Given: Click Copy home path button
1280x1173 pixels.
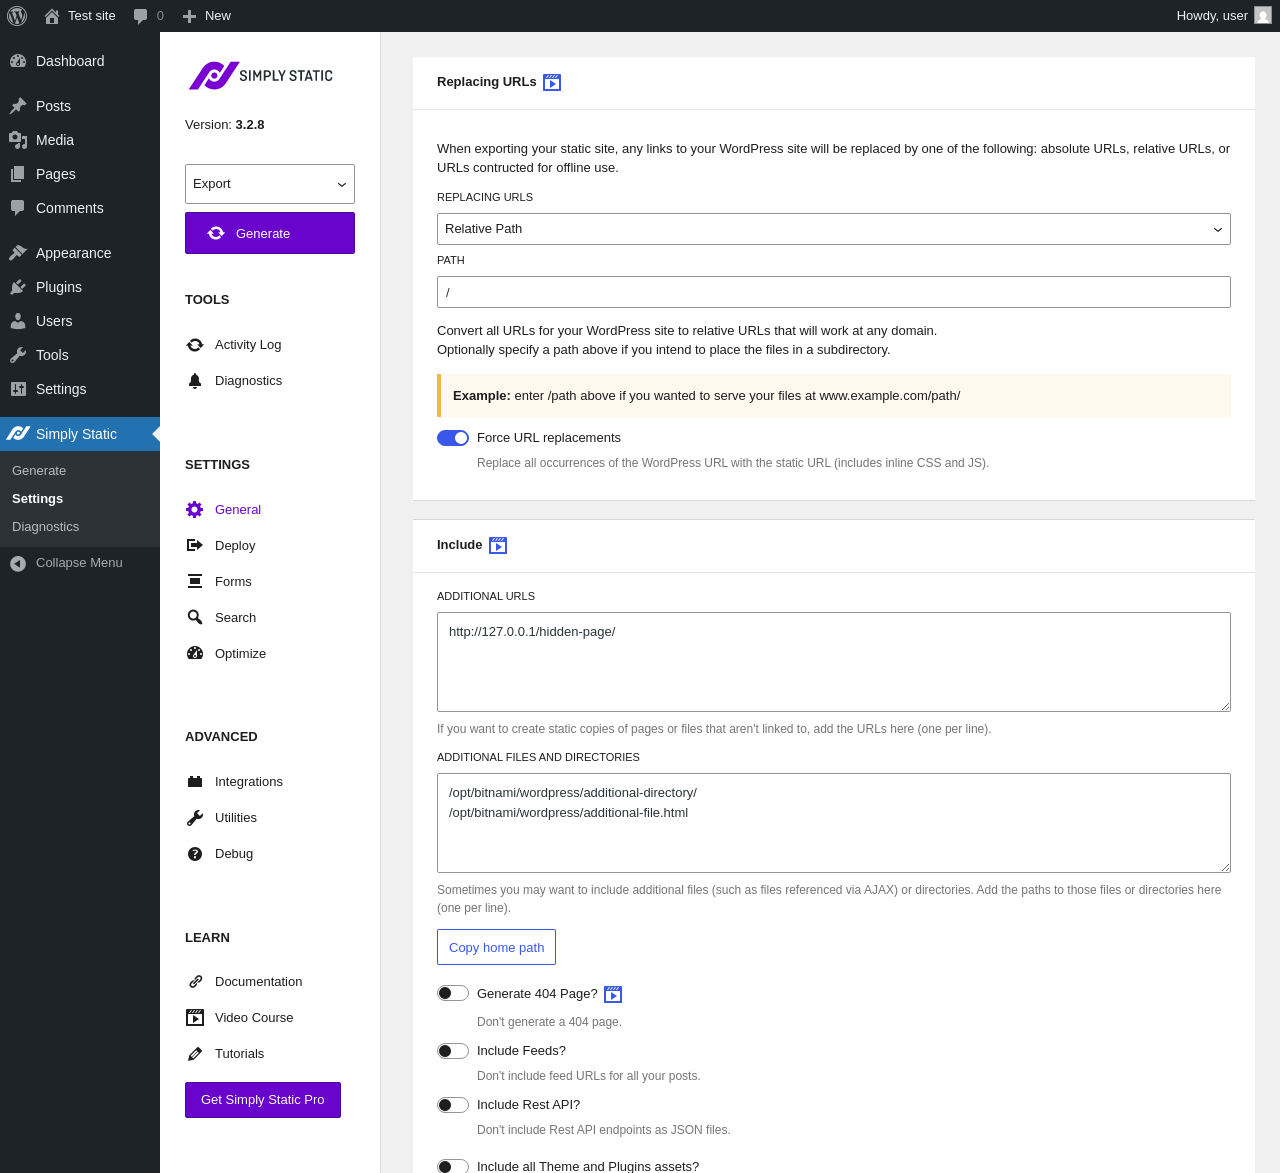Looking at the screenshot, I should point(496,947).
